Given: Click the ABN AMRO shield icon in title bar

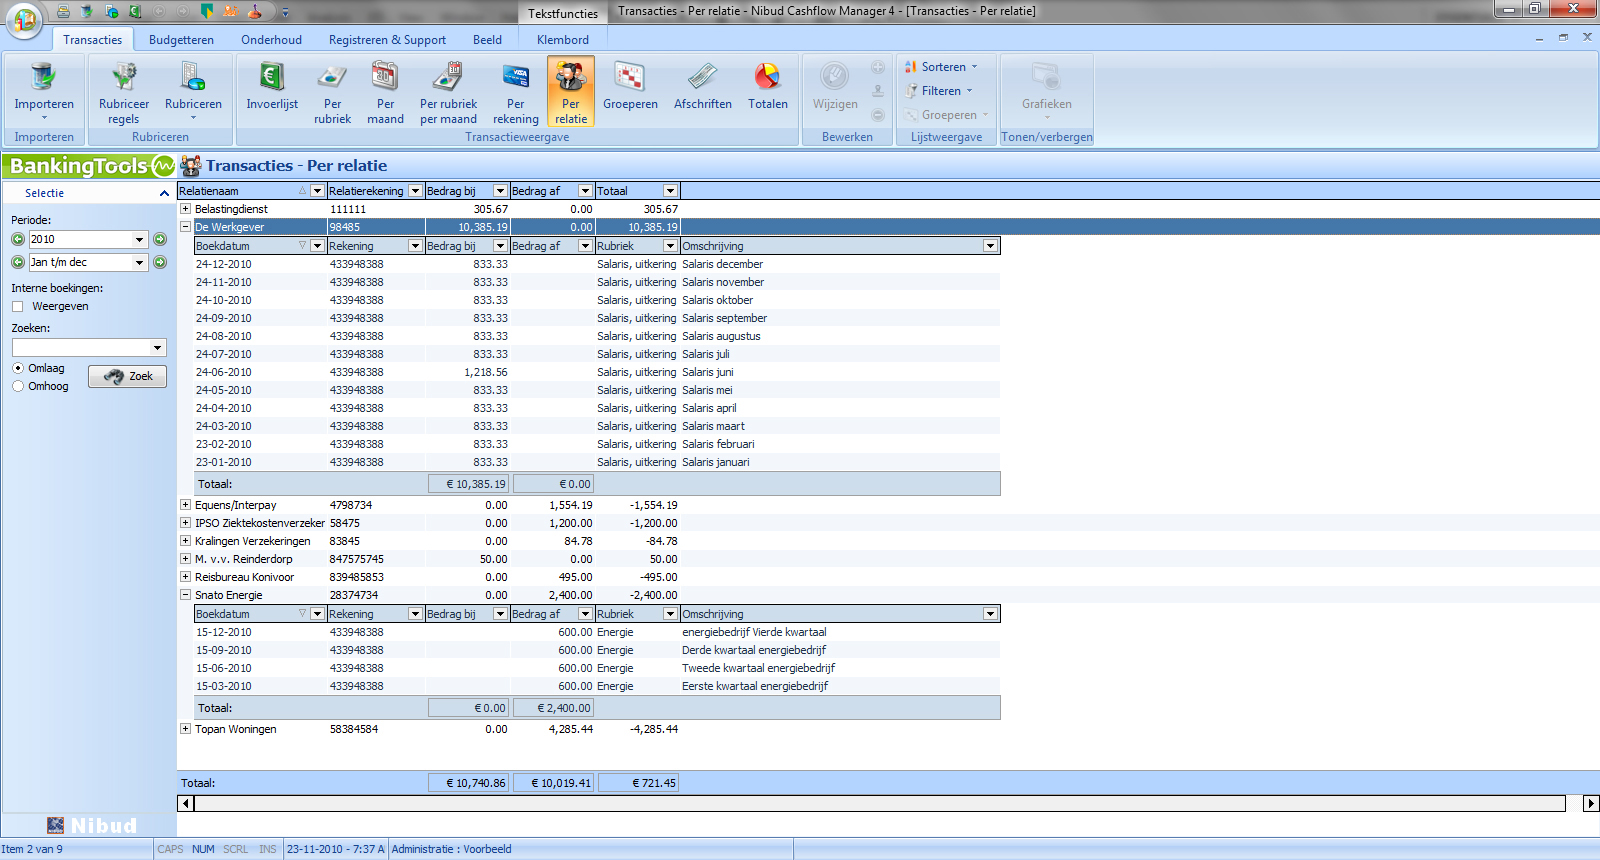Looking at the screenshot, I should (207, 12).
